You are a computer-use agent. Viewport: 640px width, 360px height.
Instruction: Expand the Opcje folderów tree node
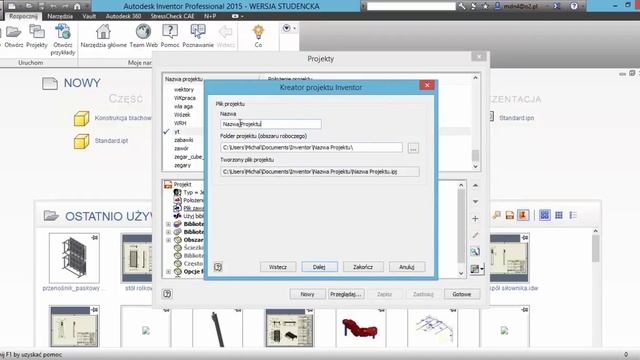pyautogui.click(x=168, y=271)
